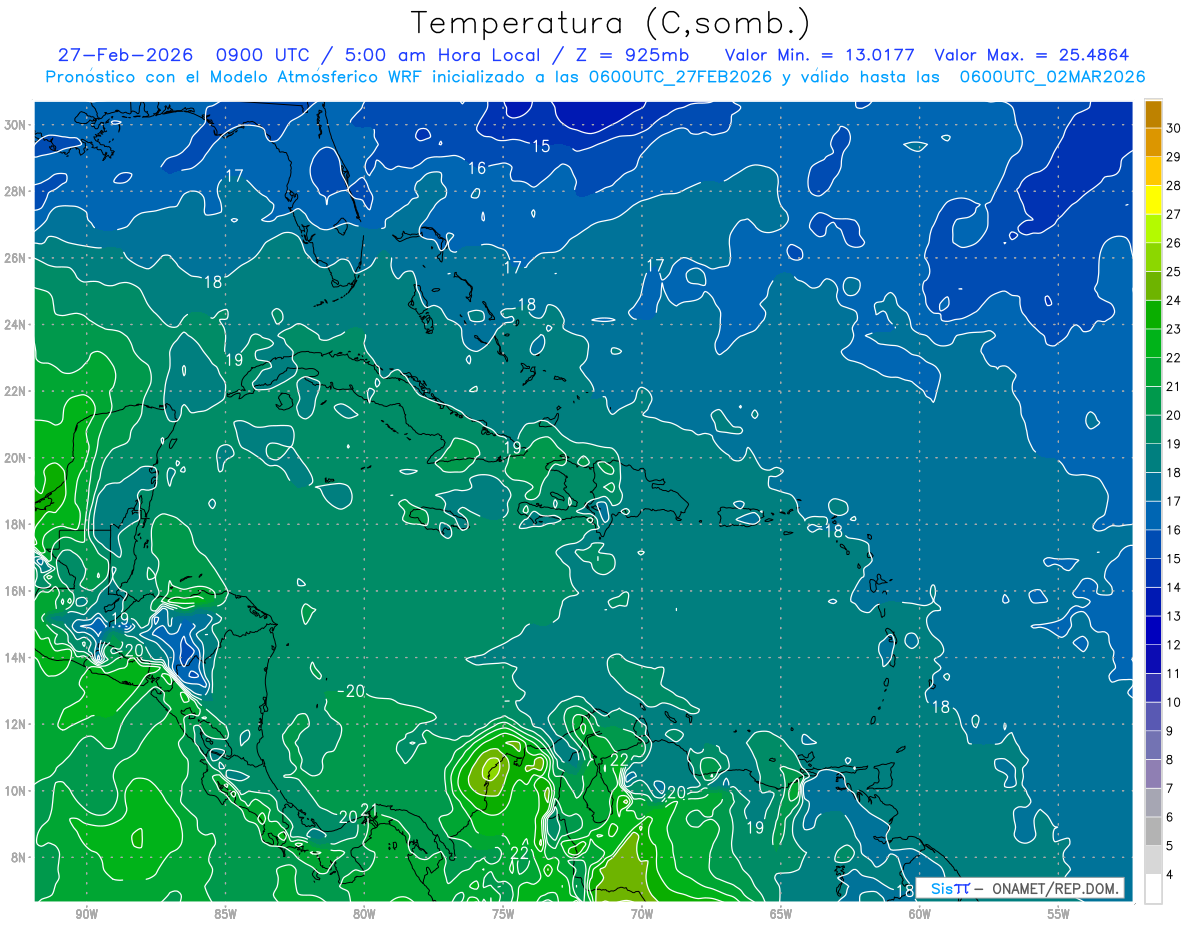Click latitude axis label "20N"
This screenshot has height=927, width=1200.
coord(17,458)
